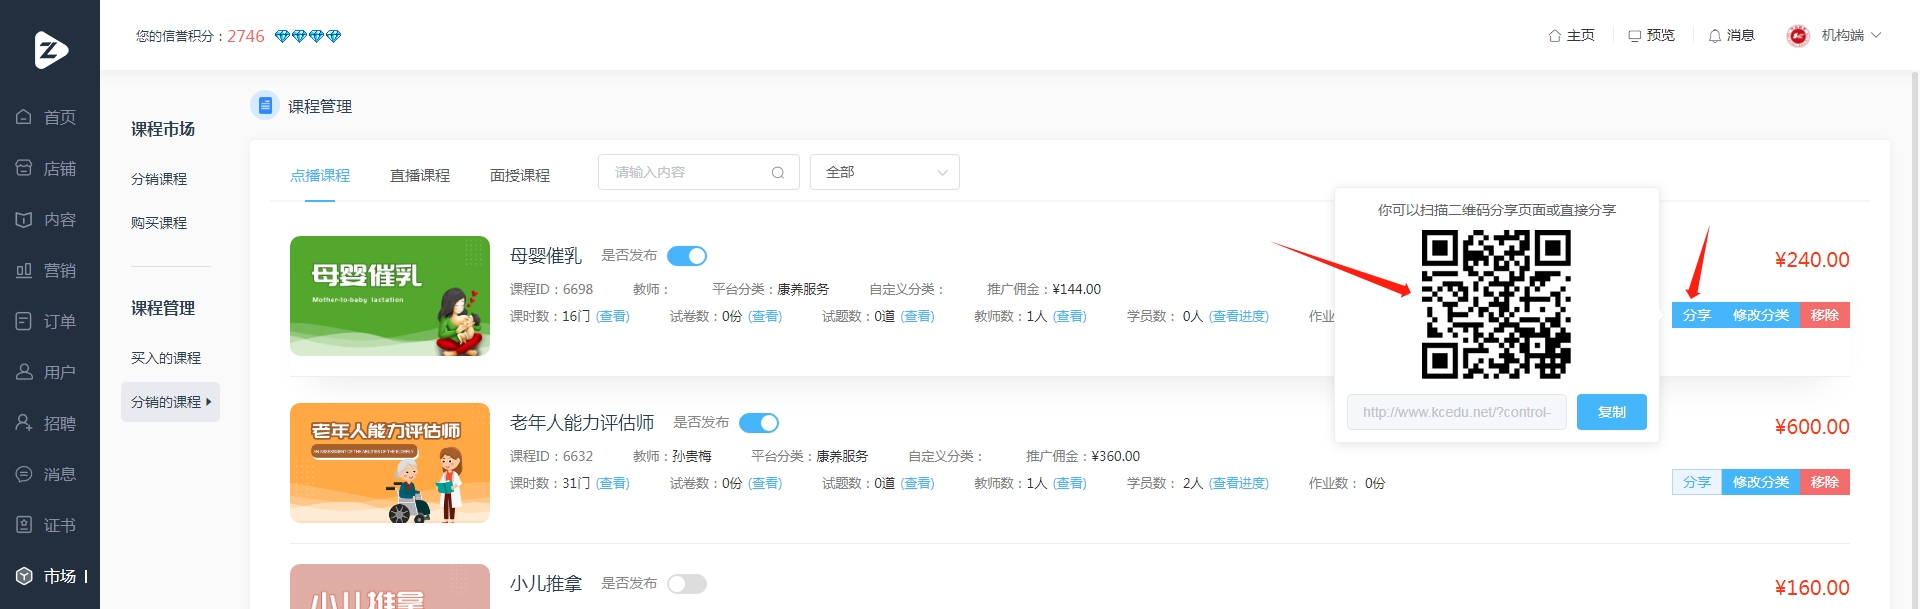This screenshot has height=609, width=1920.
Task: Switch to the 点播课程 tab
Action: coord(320,175)
